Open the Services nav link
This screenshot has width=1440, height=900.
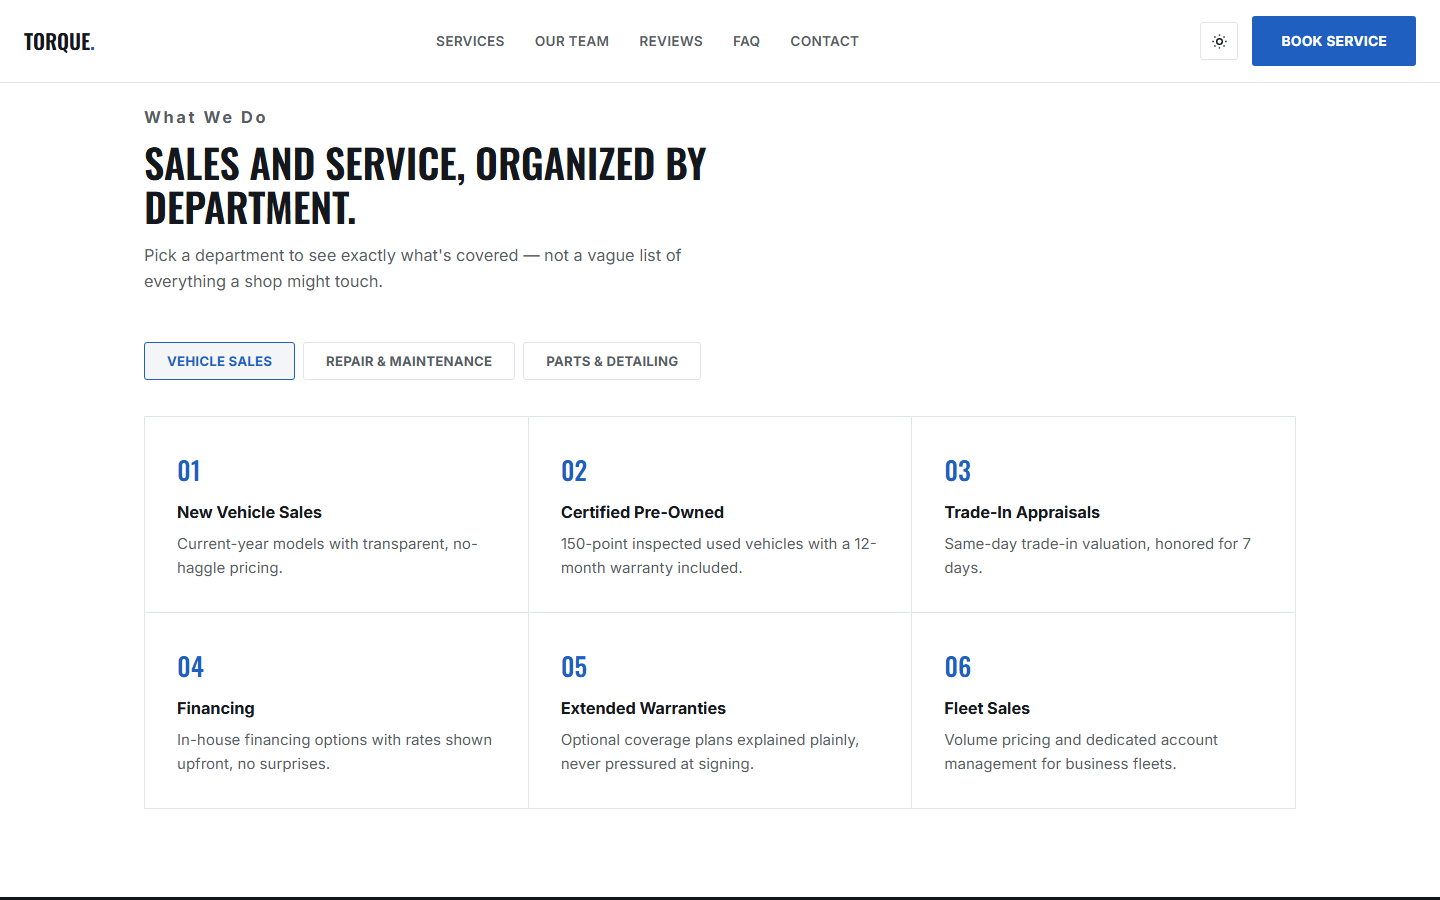(x=470, y=41)
